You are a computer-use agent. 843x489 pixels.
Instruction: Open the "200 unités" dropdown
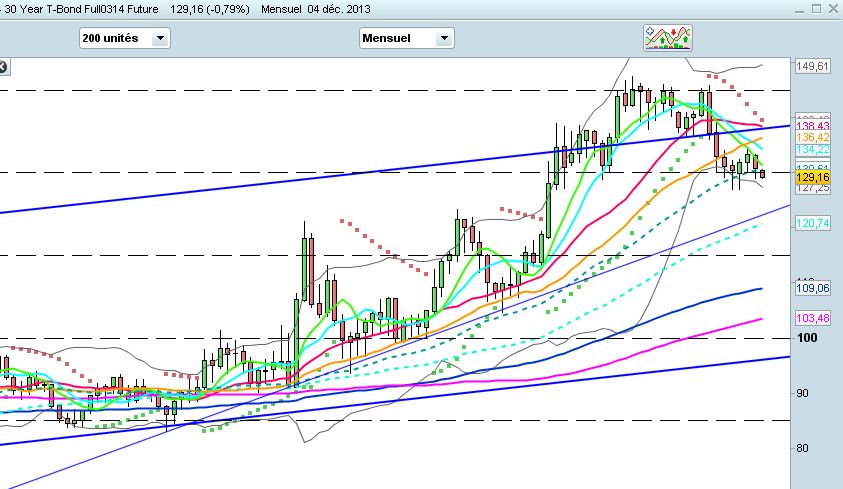(125, 38)
